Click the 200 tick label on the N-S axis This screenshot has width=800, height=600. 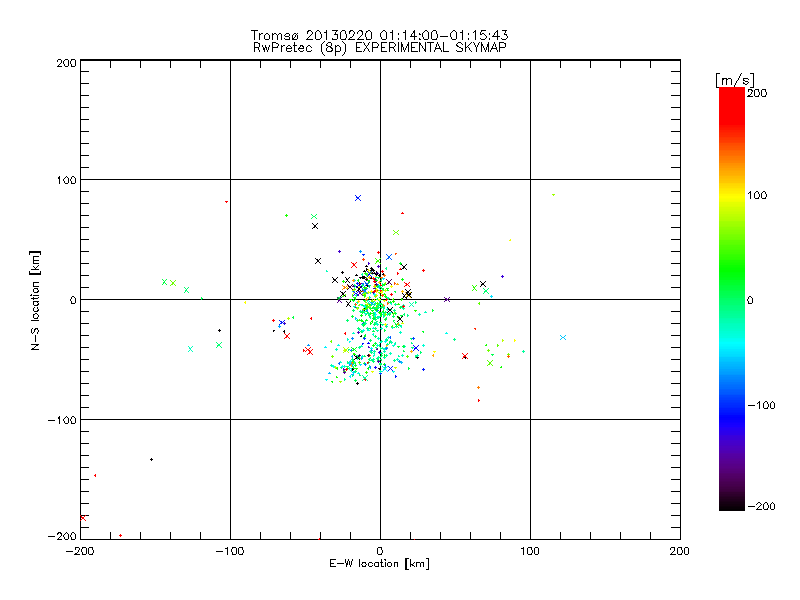click(66, 63)
